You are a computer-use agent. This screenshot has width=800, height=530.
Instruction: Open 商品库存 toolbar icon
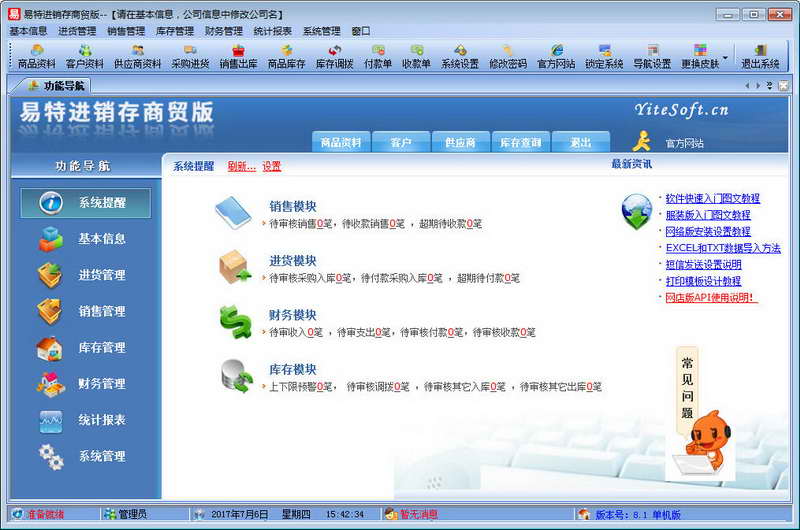[x=286, y=57]
